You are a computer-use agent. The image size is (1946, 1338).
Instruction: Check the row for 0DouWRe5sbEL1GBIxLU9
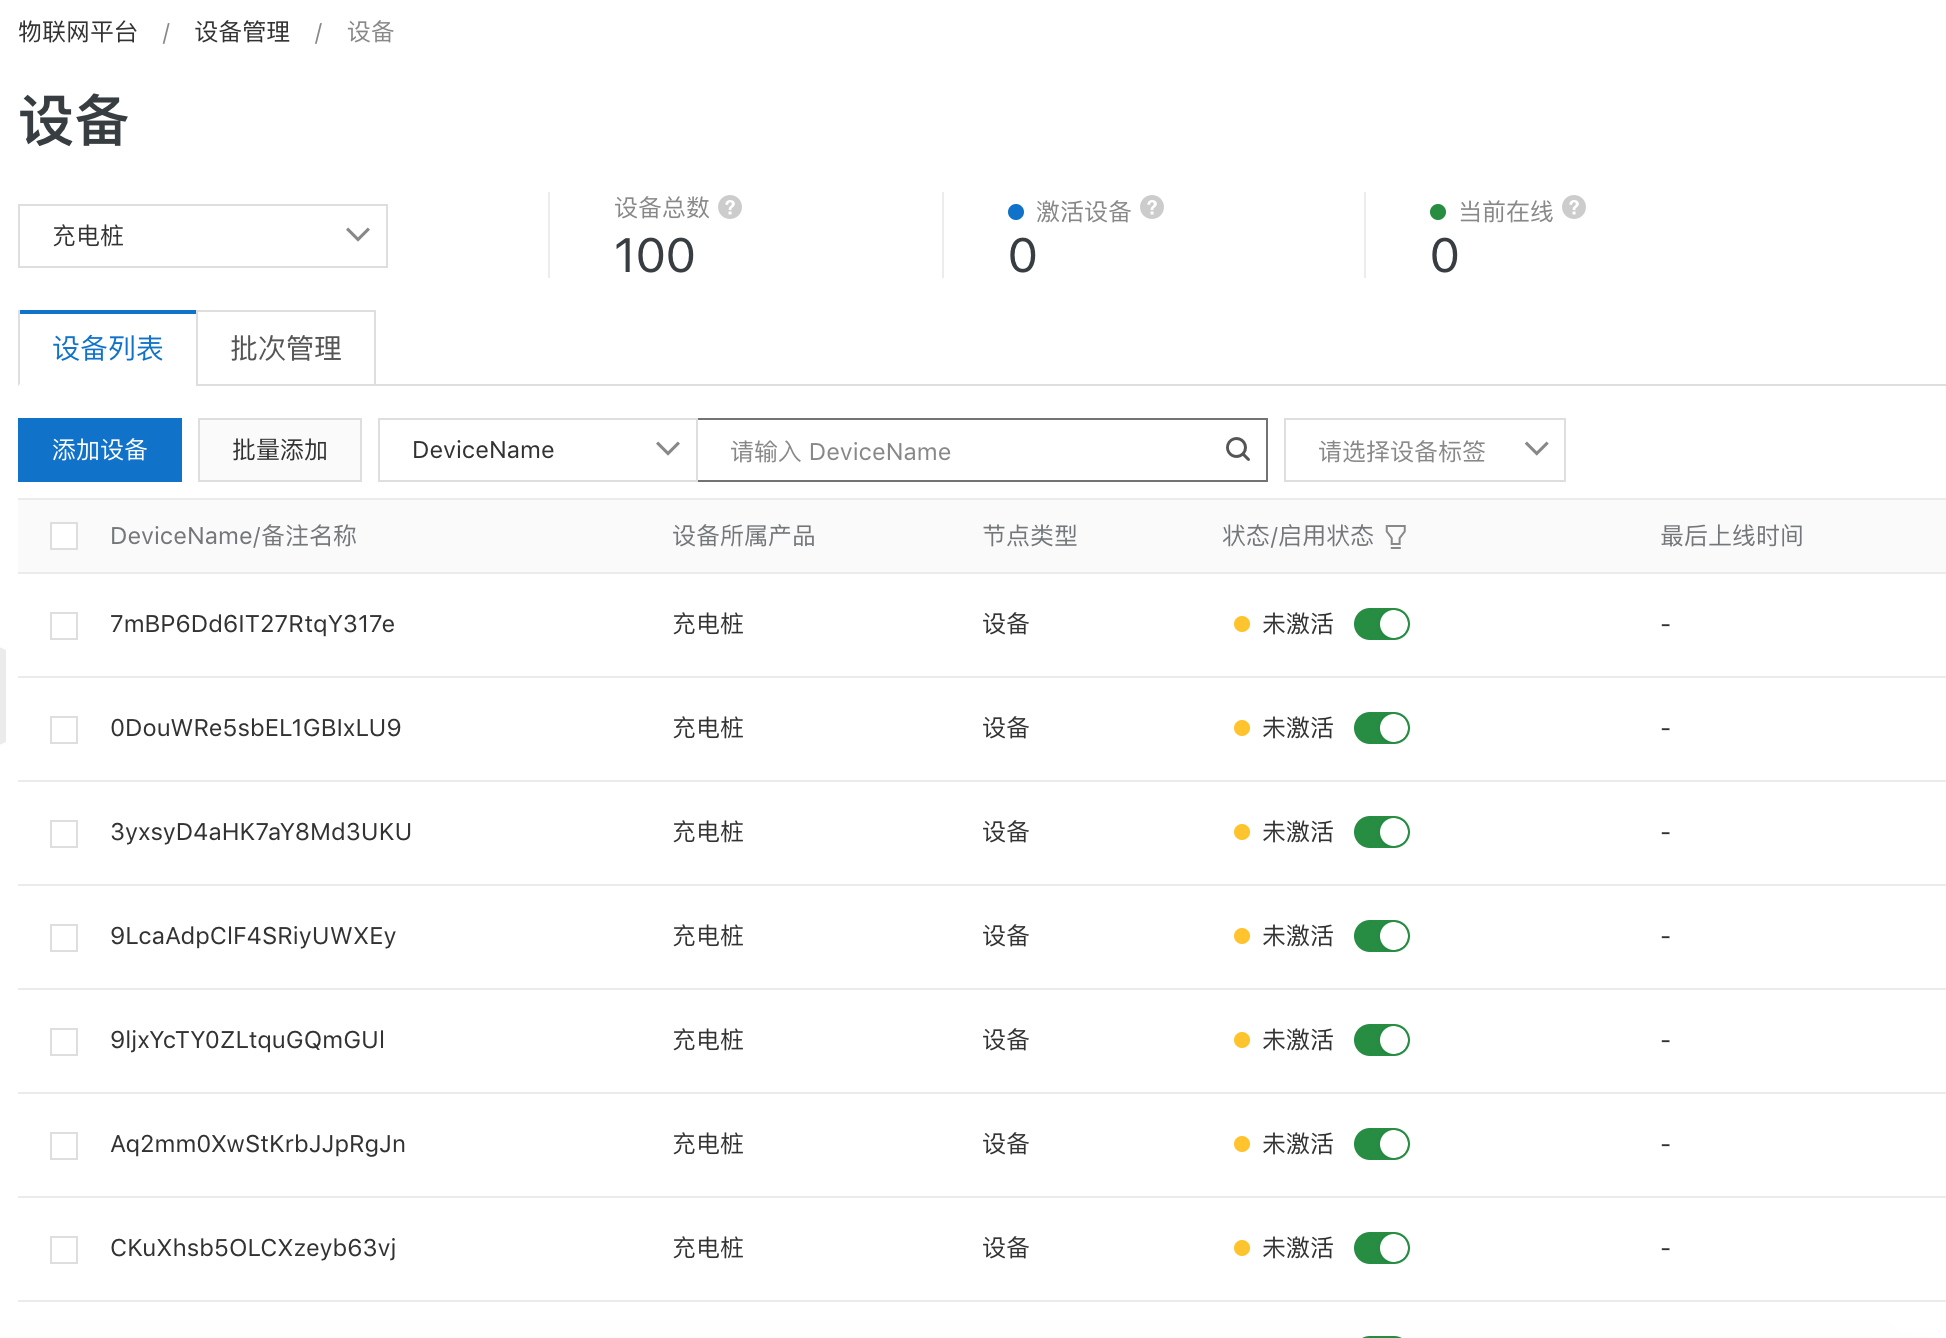click(x=64, y=730)
